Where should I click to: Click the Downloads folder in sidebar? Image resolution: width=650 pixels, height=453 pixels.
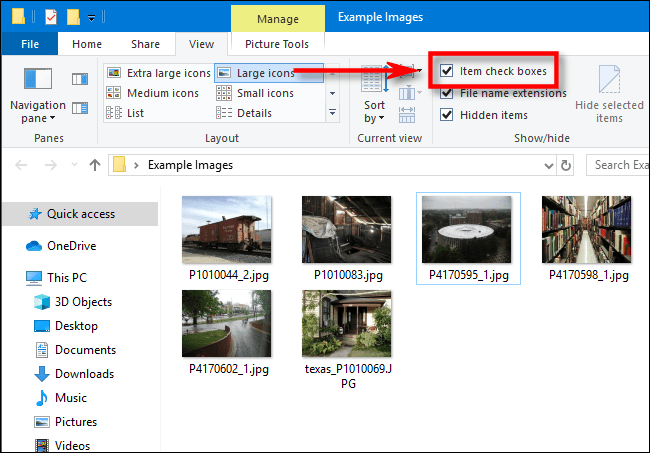84,373
